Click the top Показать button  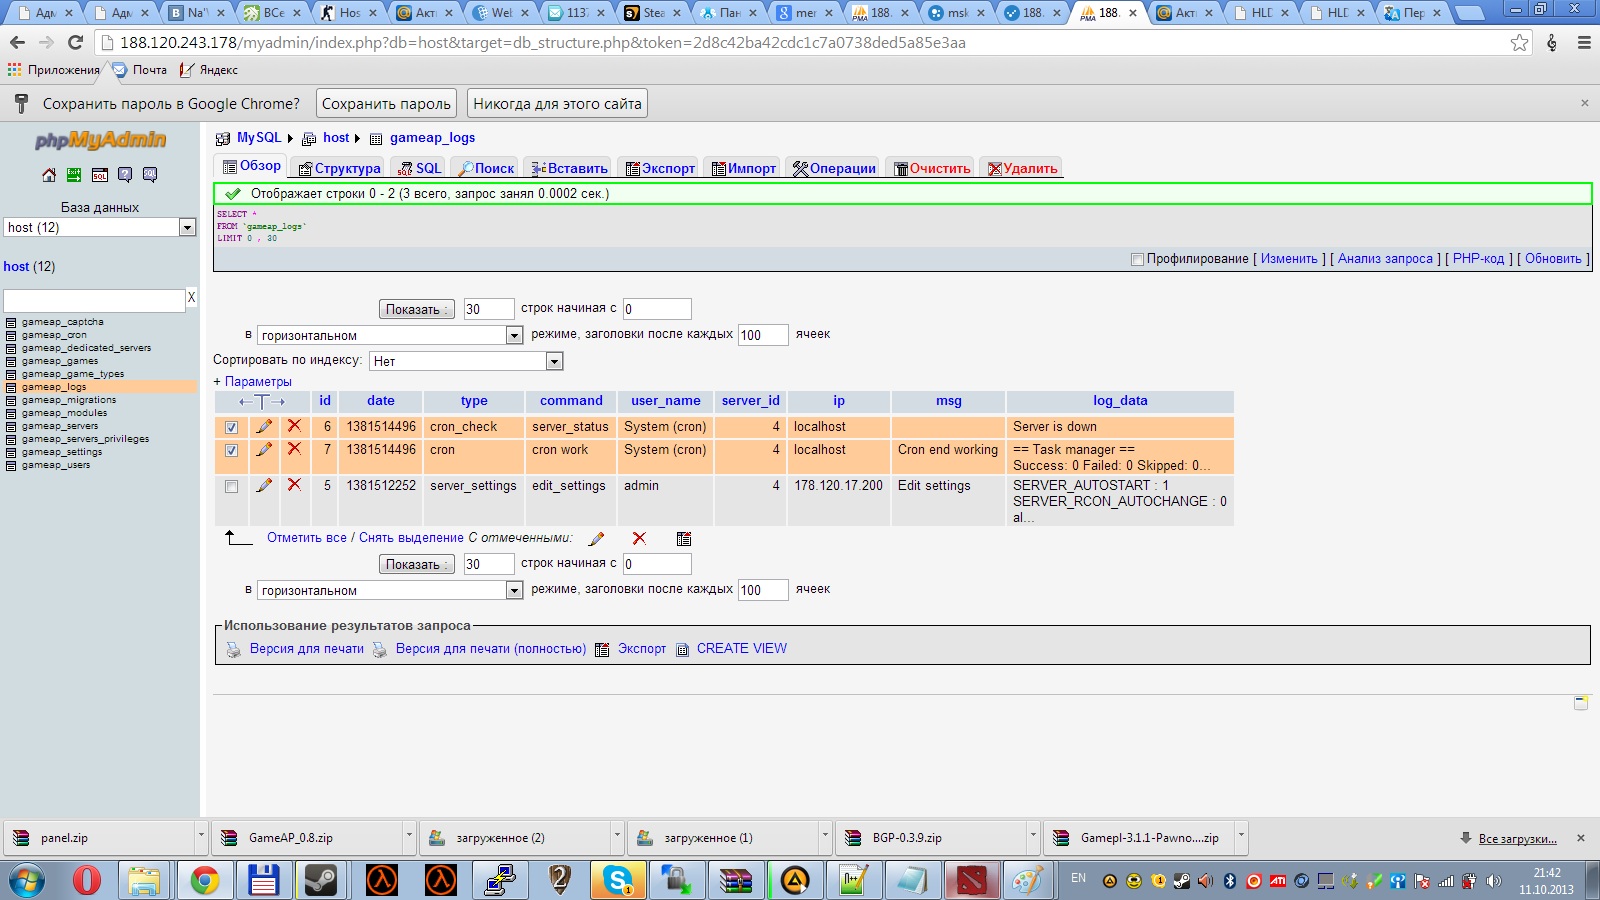pos(416,310)
